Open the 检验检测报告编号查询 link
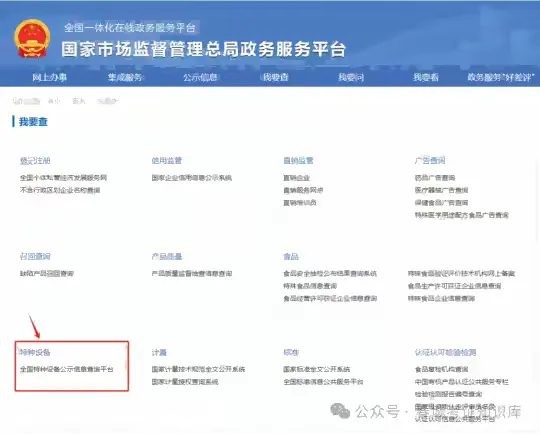The height and width of the screenshot is (434, 540). 448,394
